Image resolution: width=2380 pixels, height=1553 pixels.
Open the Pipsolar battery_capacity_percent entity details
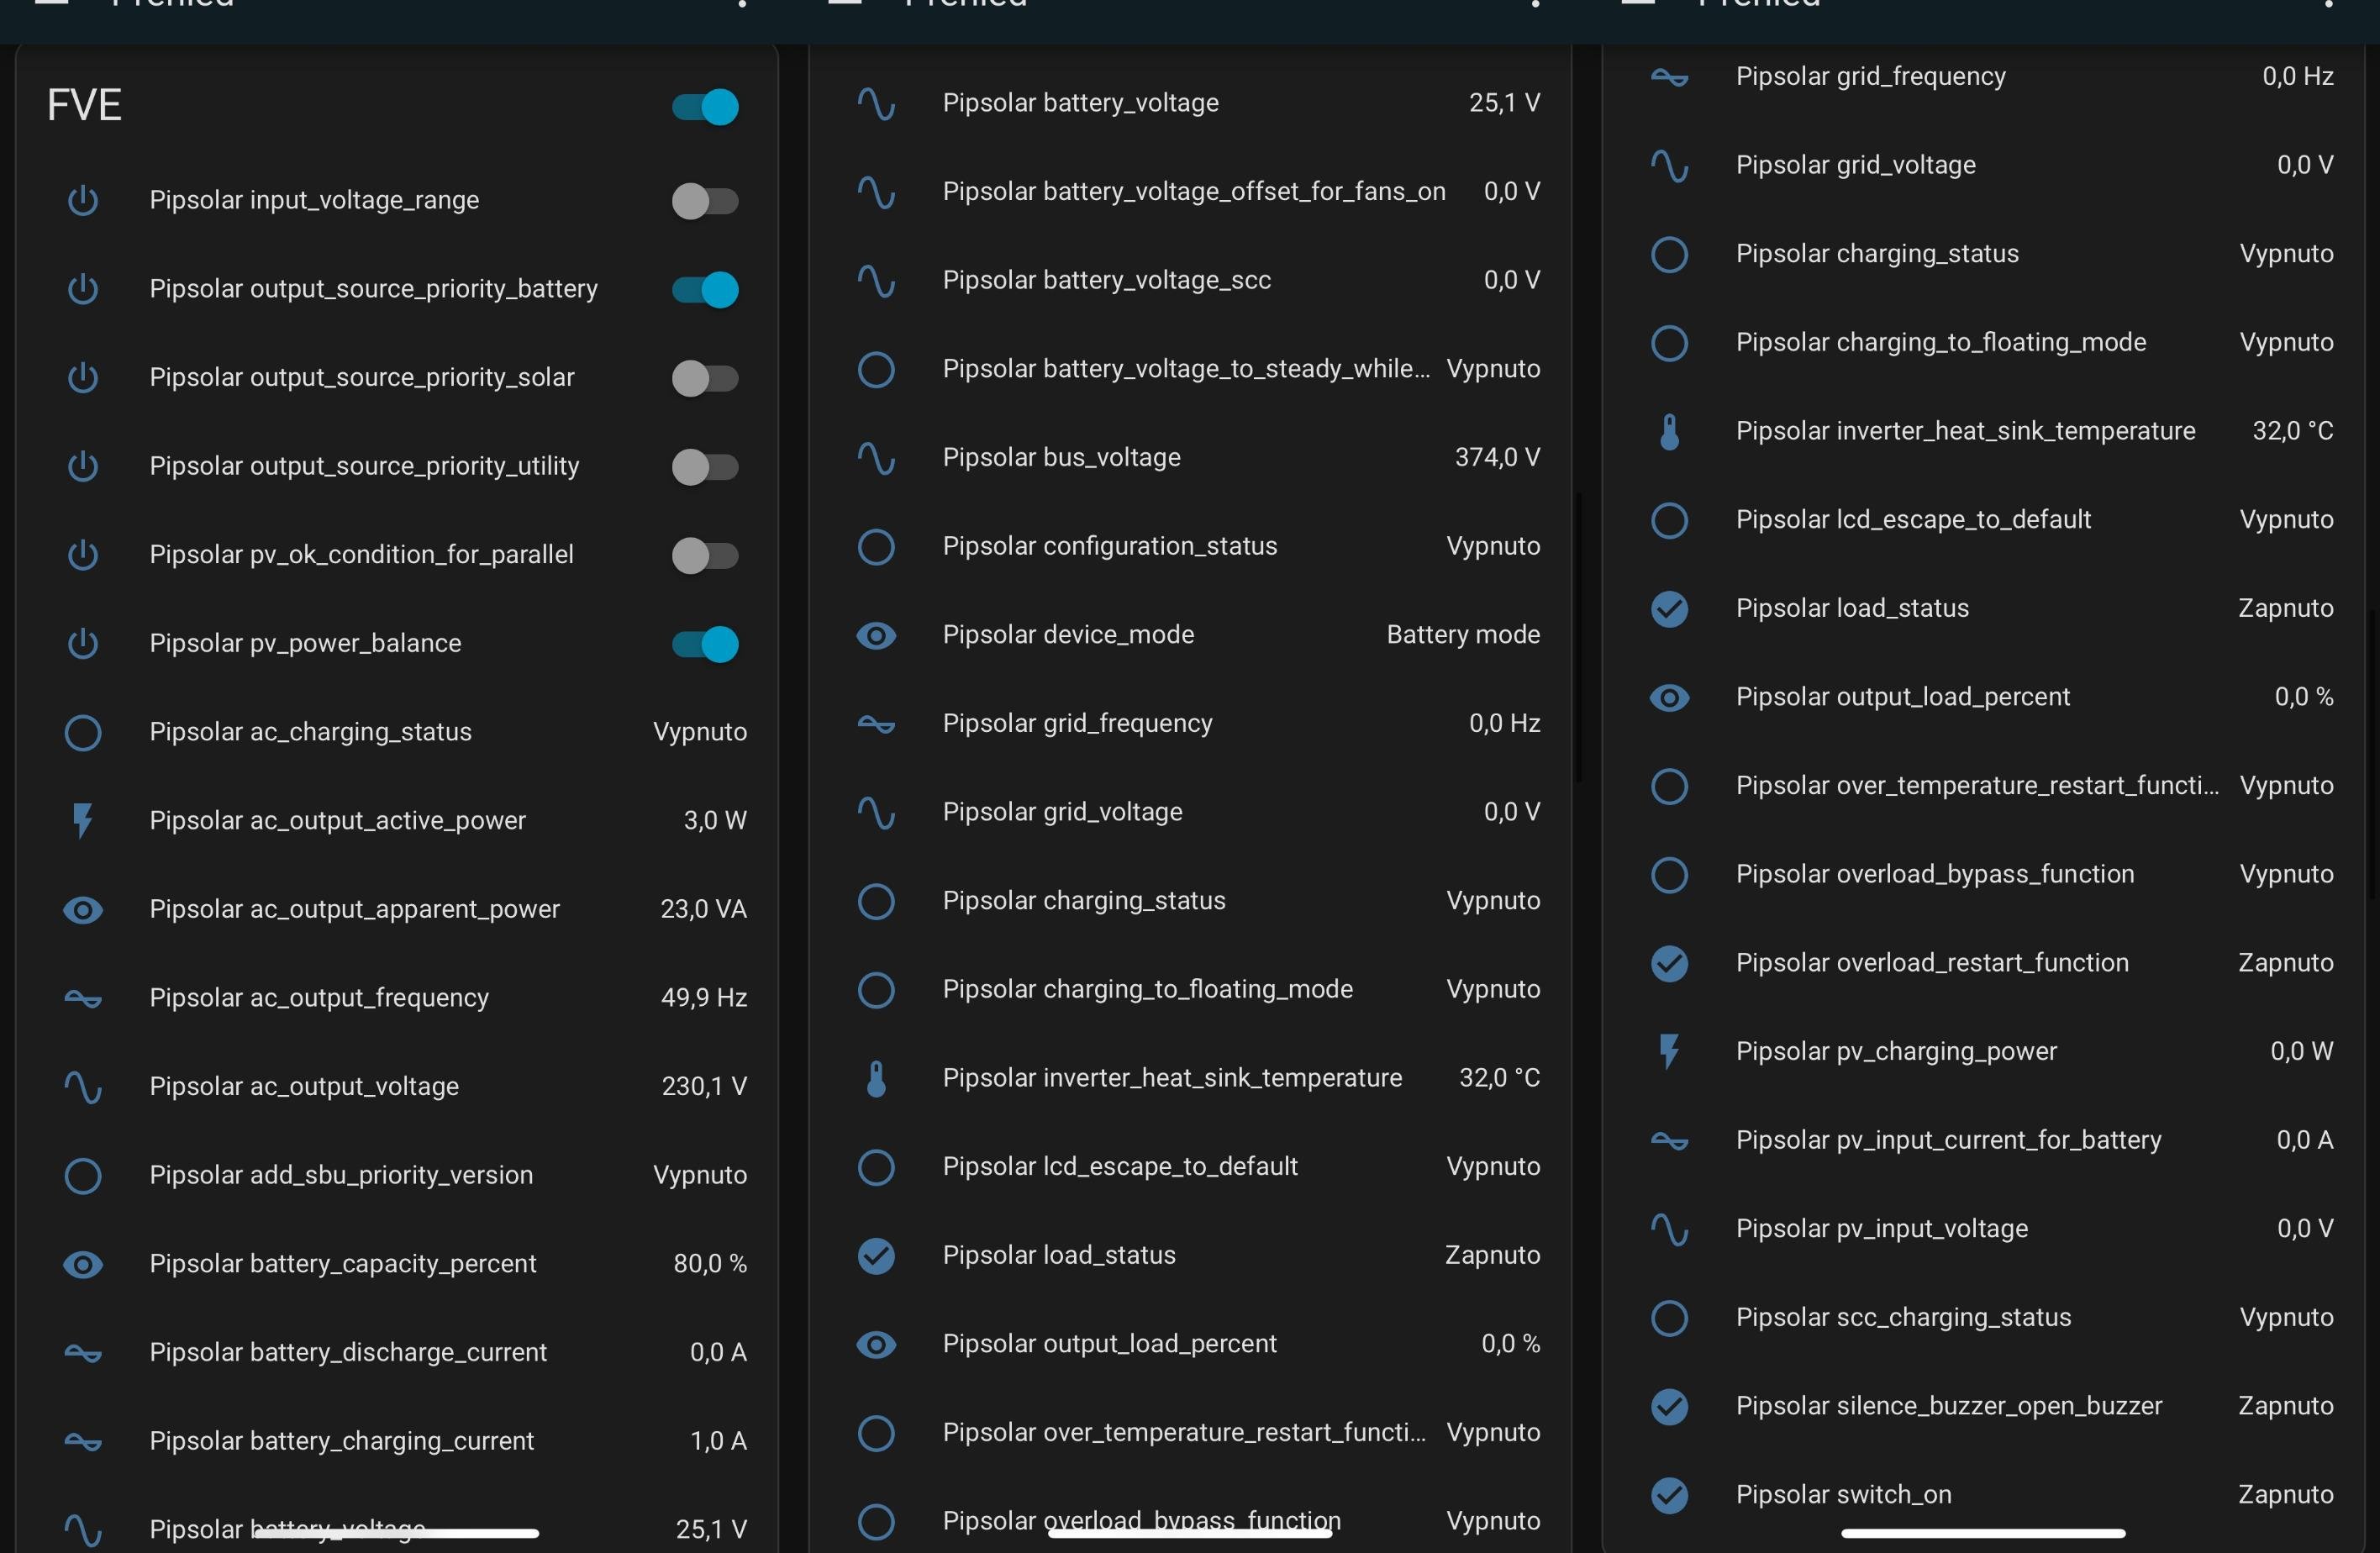[343, 1264]
